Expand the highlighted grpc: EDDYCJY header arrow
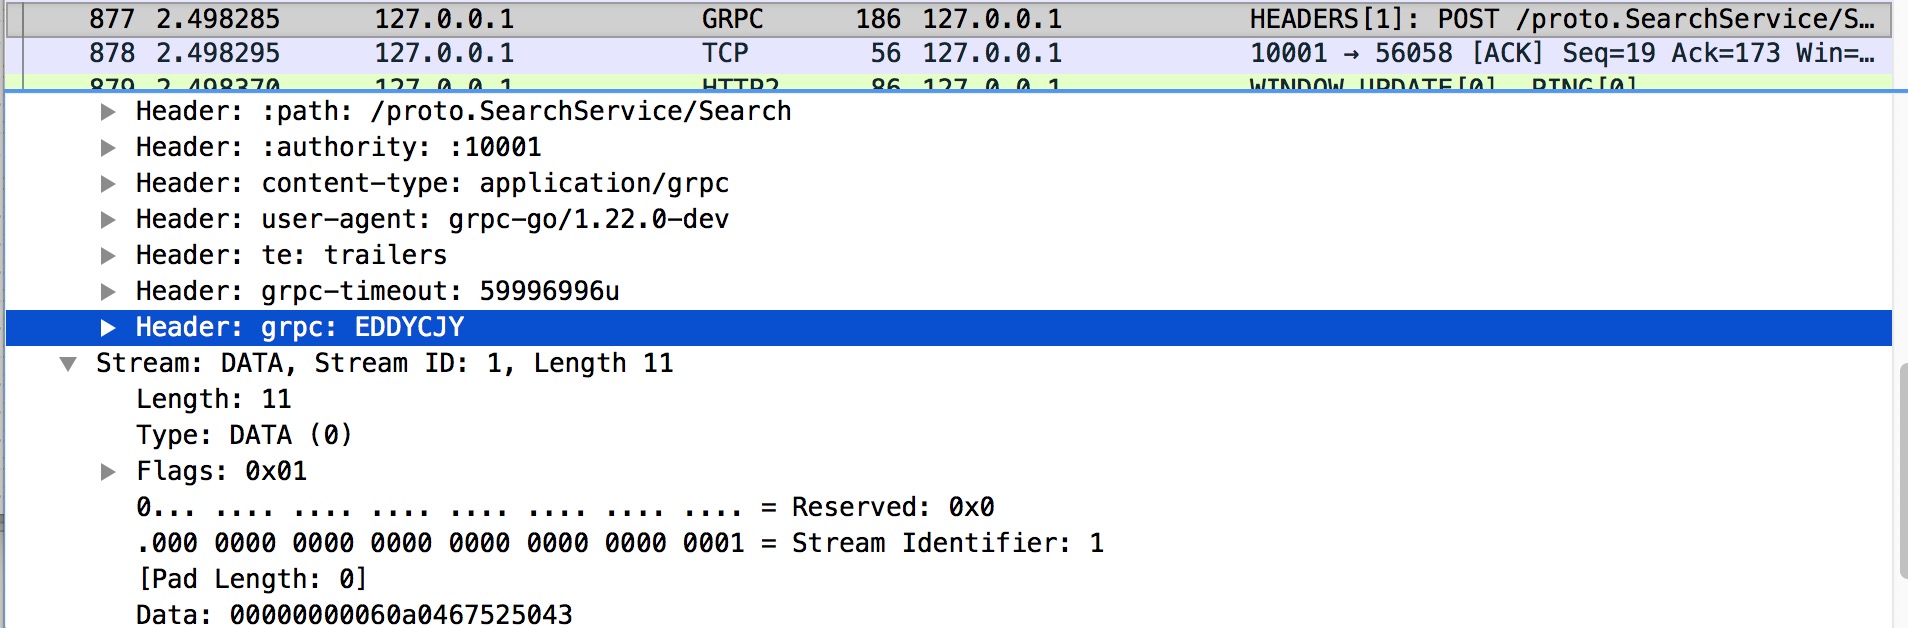Screen dimensions: 1908x628 click(x=108, y=328)
